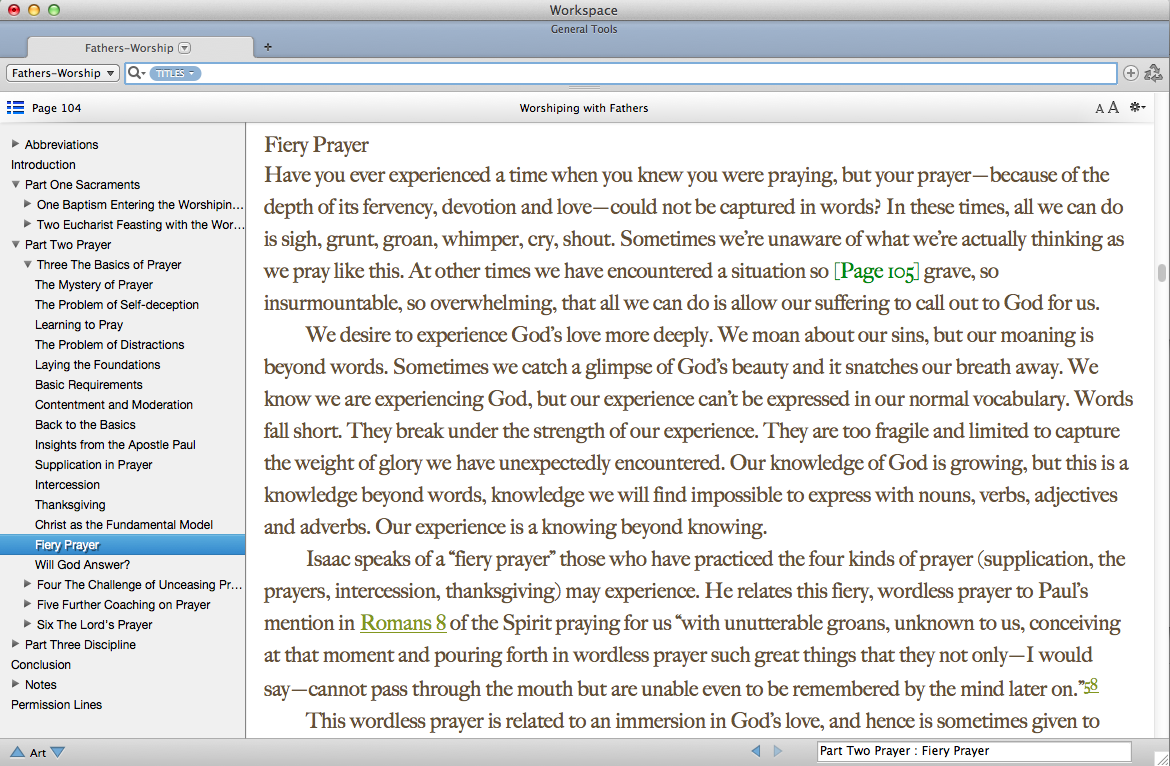The image size is (1170, 766).
Task: Go forward with the right history arrow
Action: [x=778, y=751]
